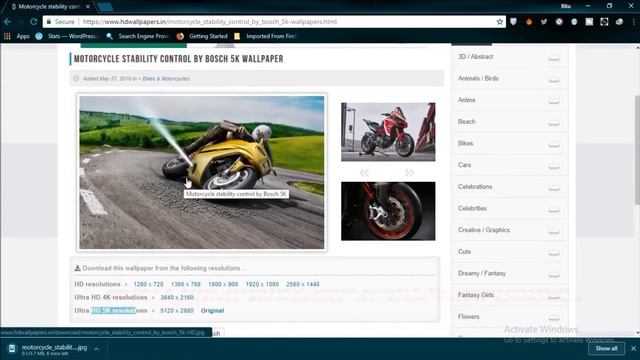Open the Cars category
The image size is (640, 360).
[x=464, y=165]
